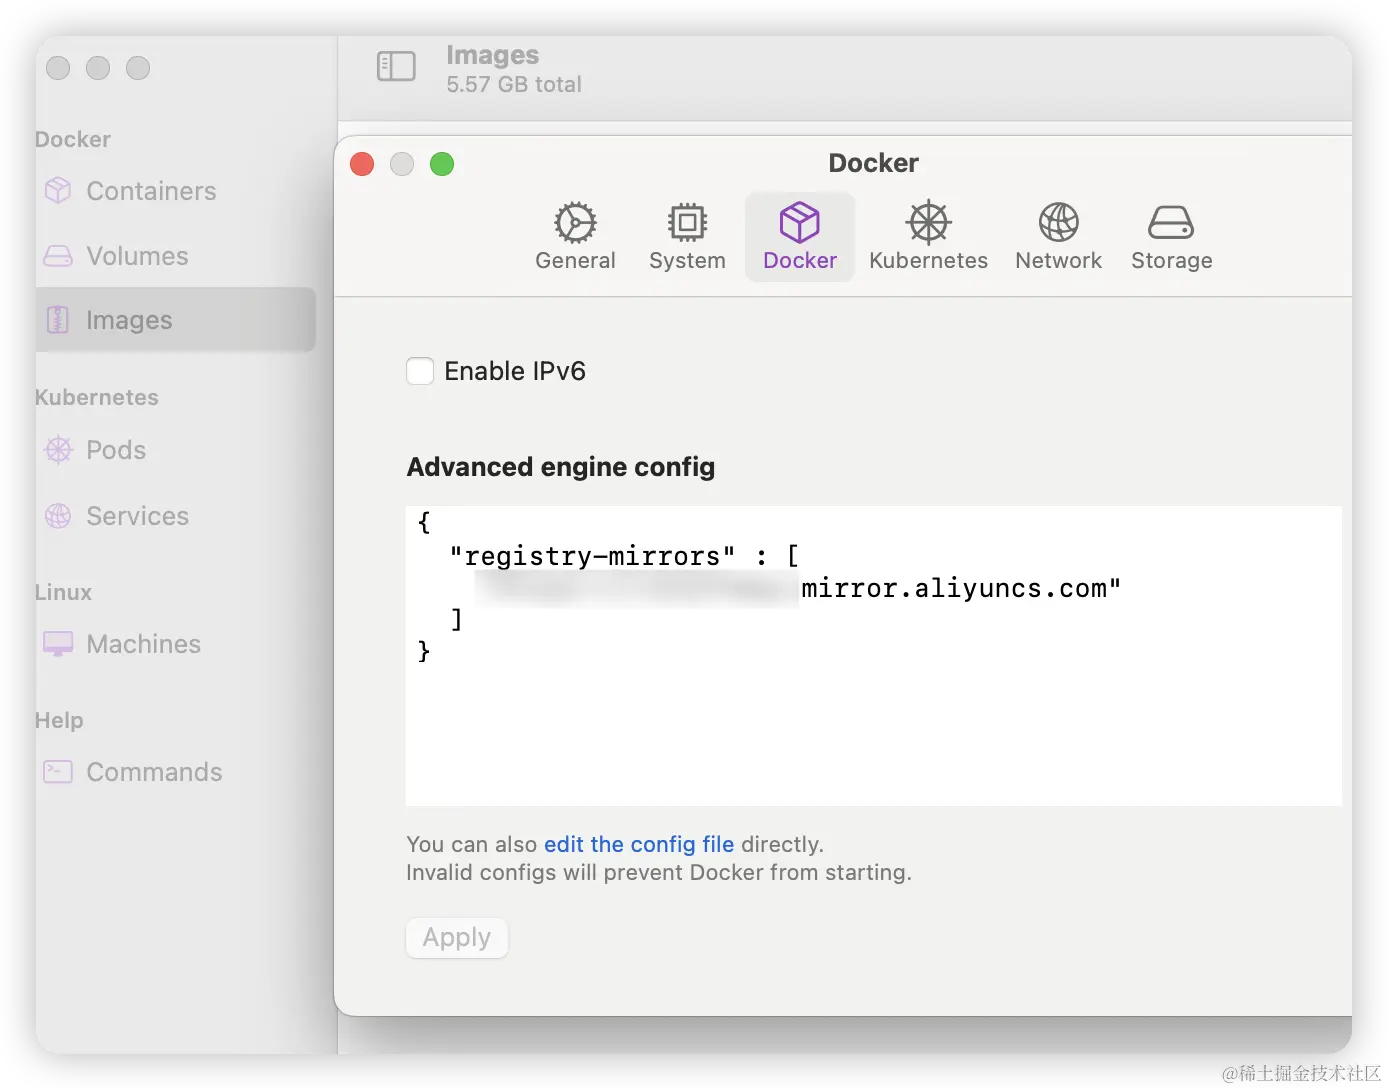The height and width of the screenshot is (1090, 1388).
Task: Click the "Enable IPv6" label text
Action: coord(515,371)
